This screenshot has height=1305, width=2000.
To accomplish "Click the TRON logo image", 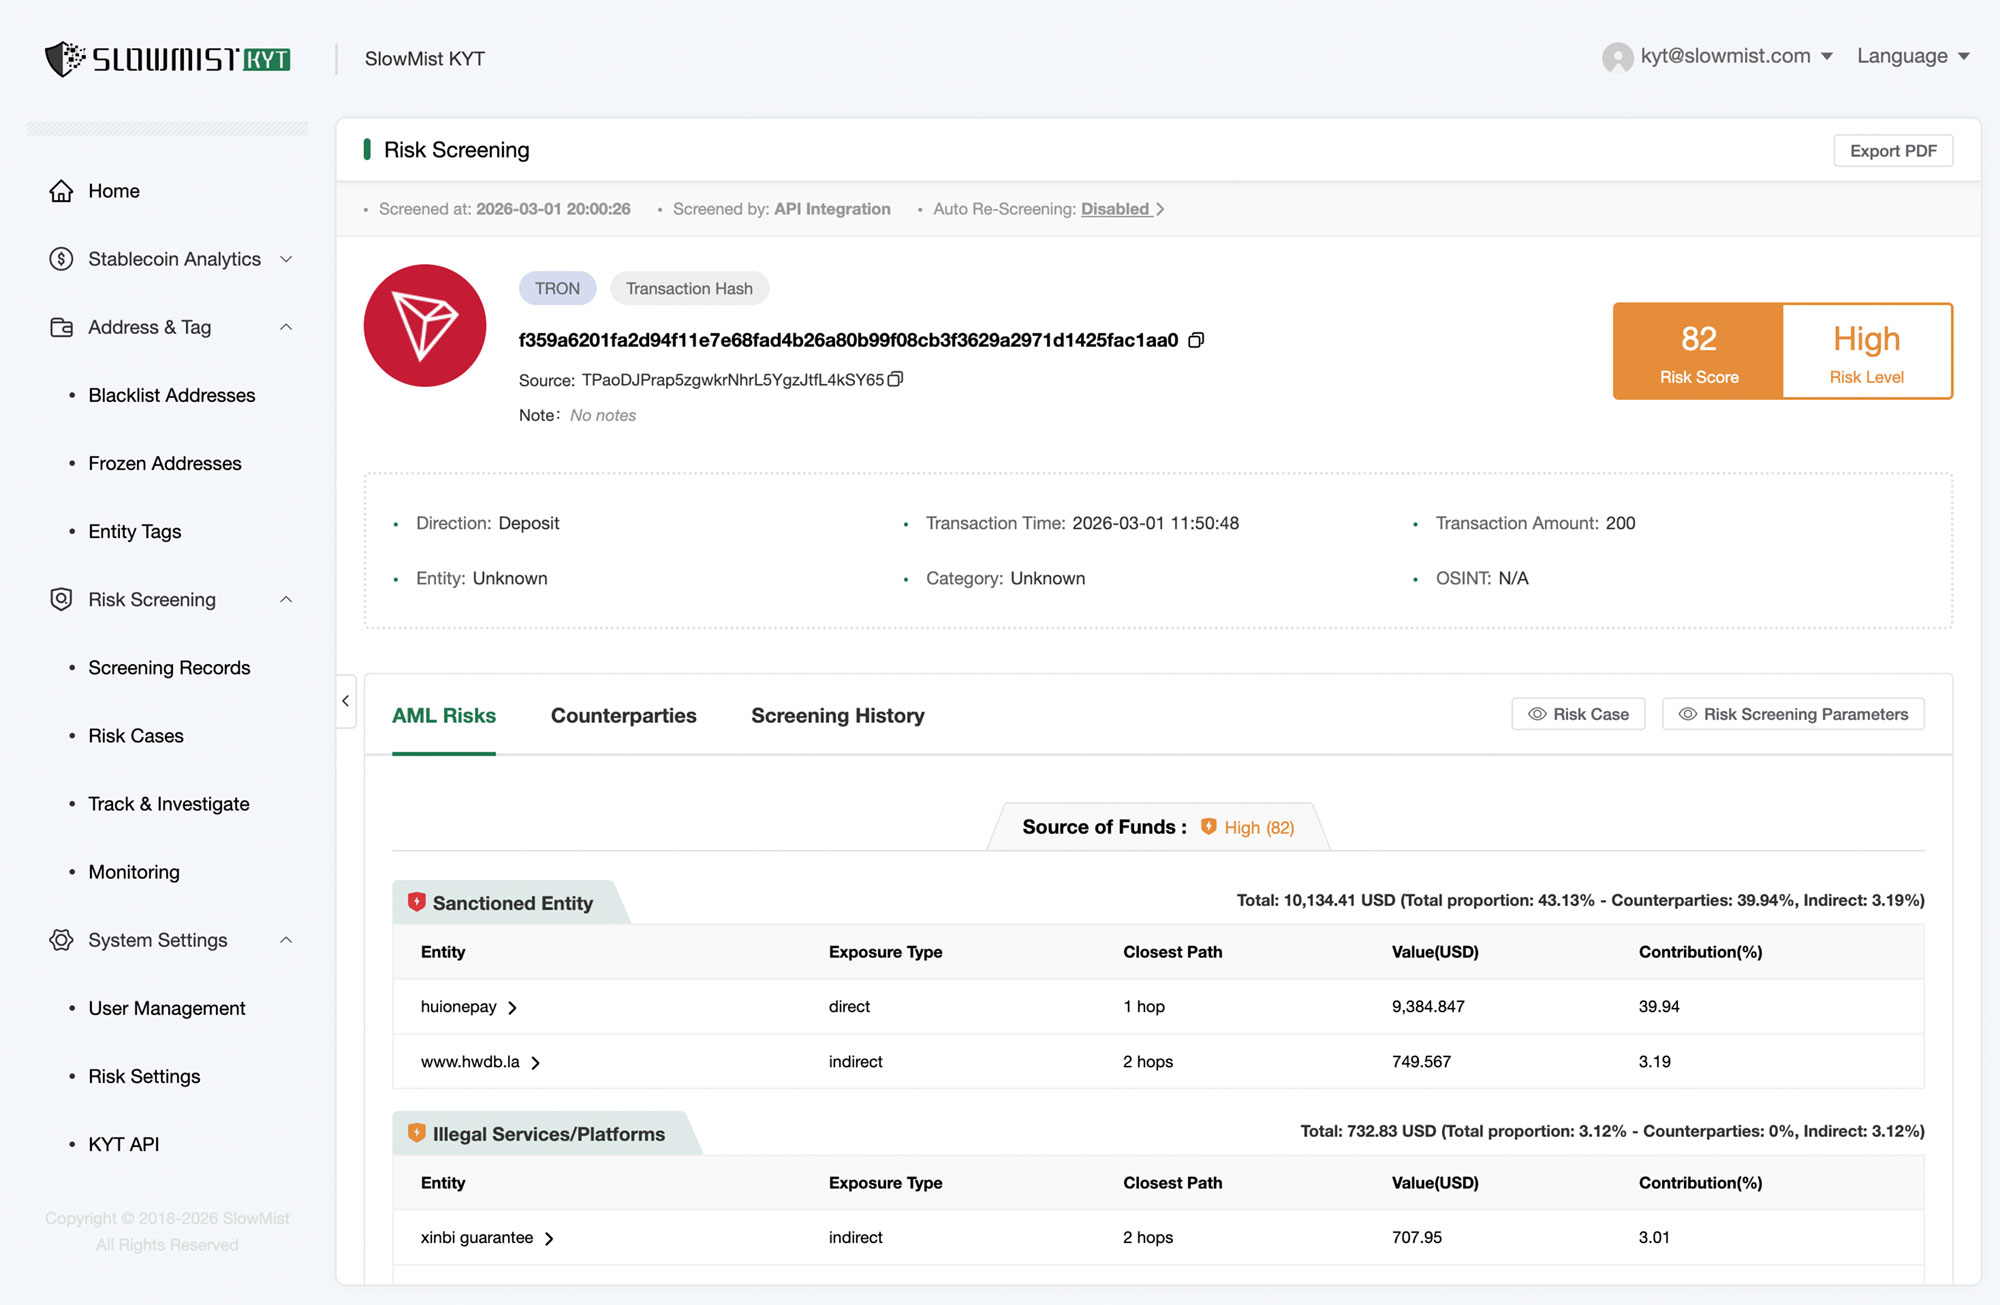I will 425,326.
